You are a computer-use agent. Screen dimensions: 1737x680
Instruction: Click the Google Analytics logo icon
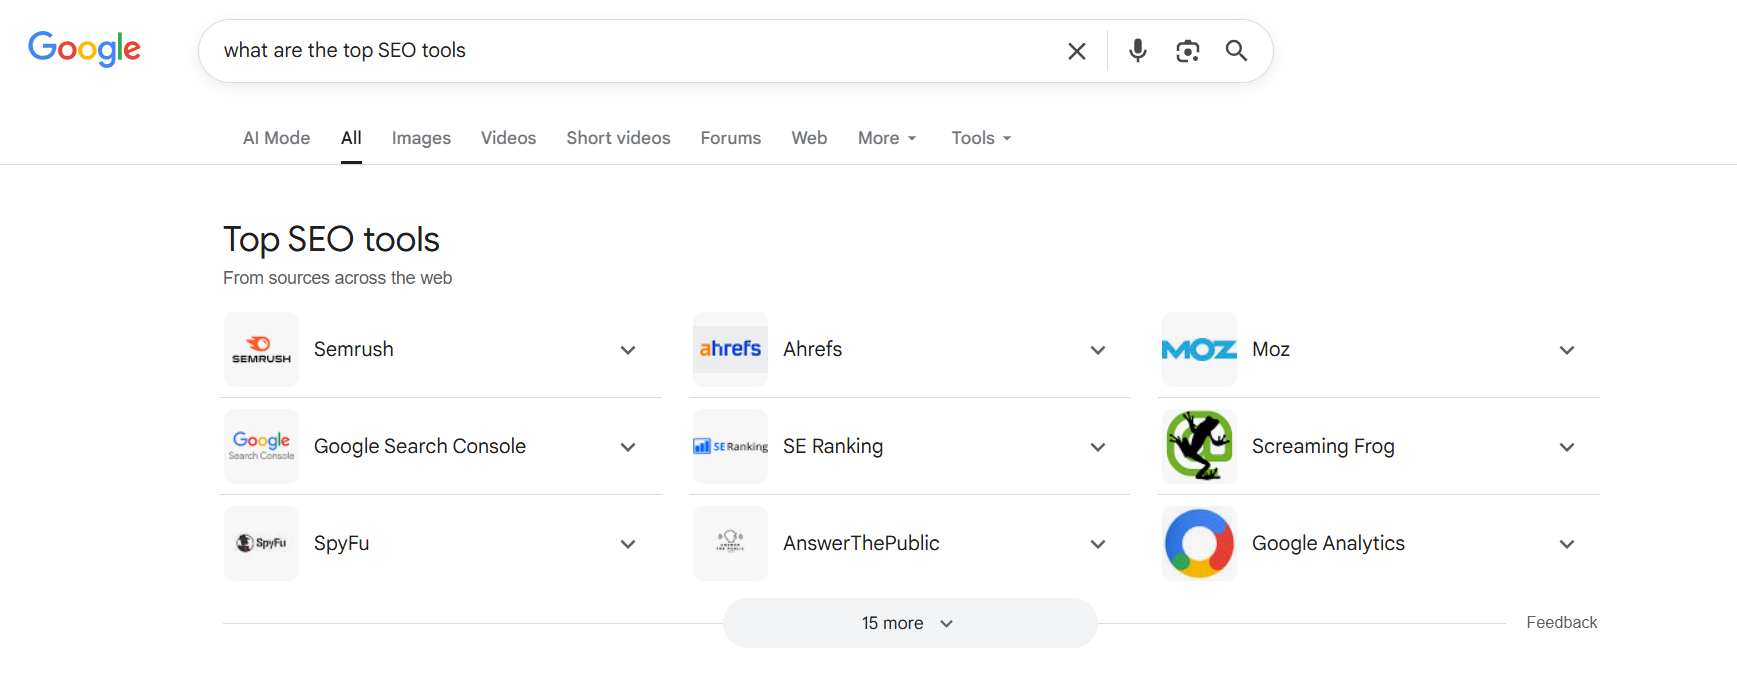coord(1199,543)
